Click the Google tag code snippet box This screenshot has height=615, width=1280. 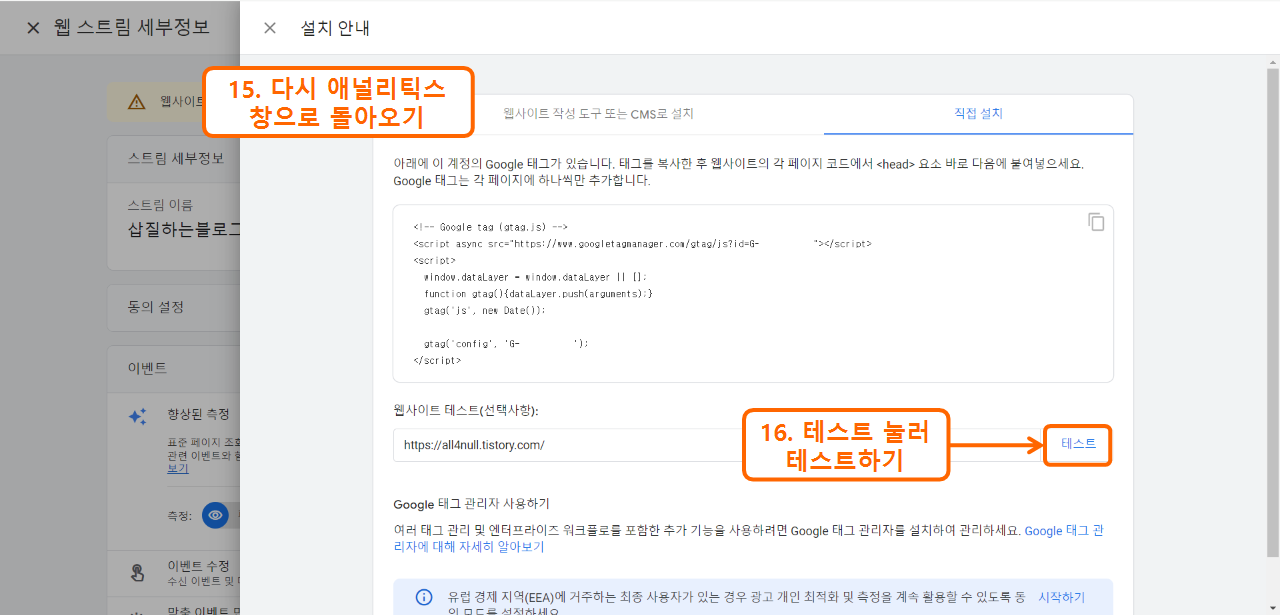(753, 293)
